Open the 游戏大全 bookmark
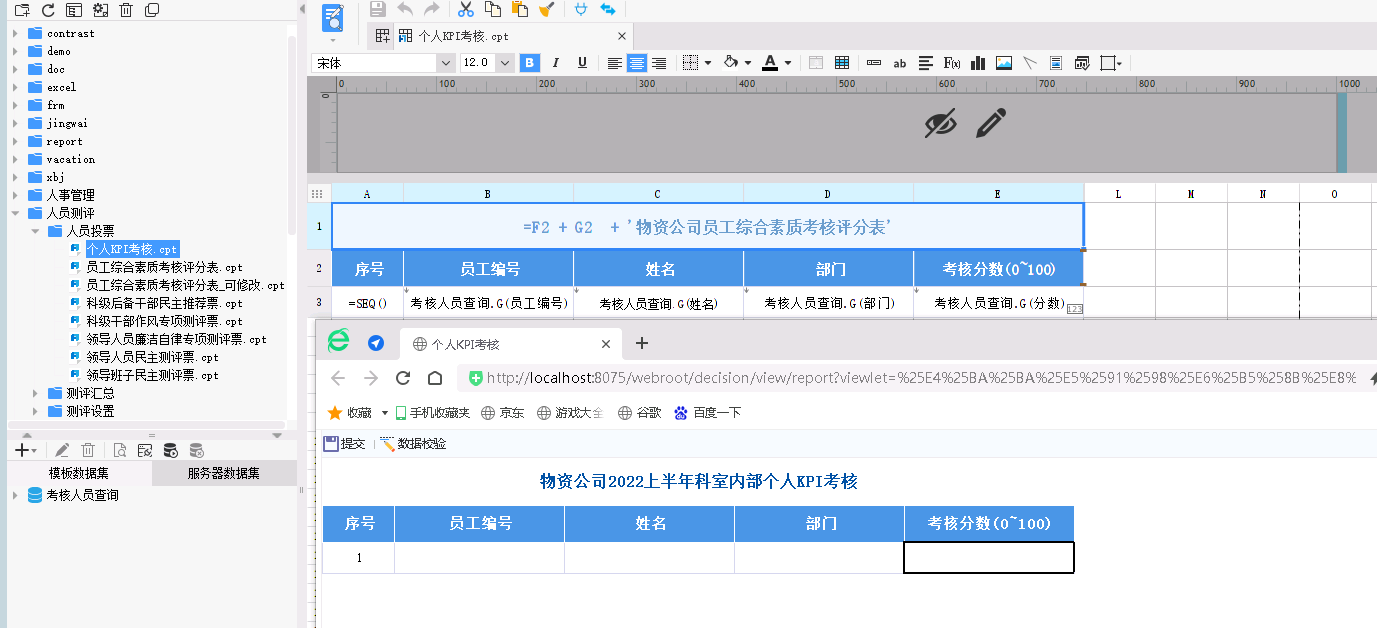Screen dimensions: 1377x628 [x=571, y=412]
